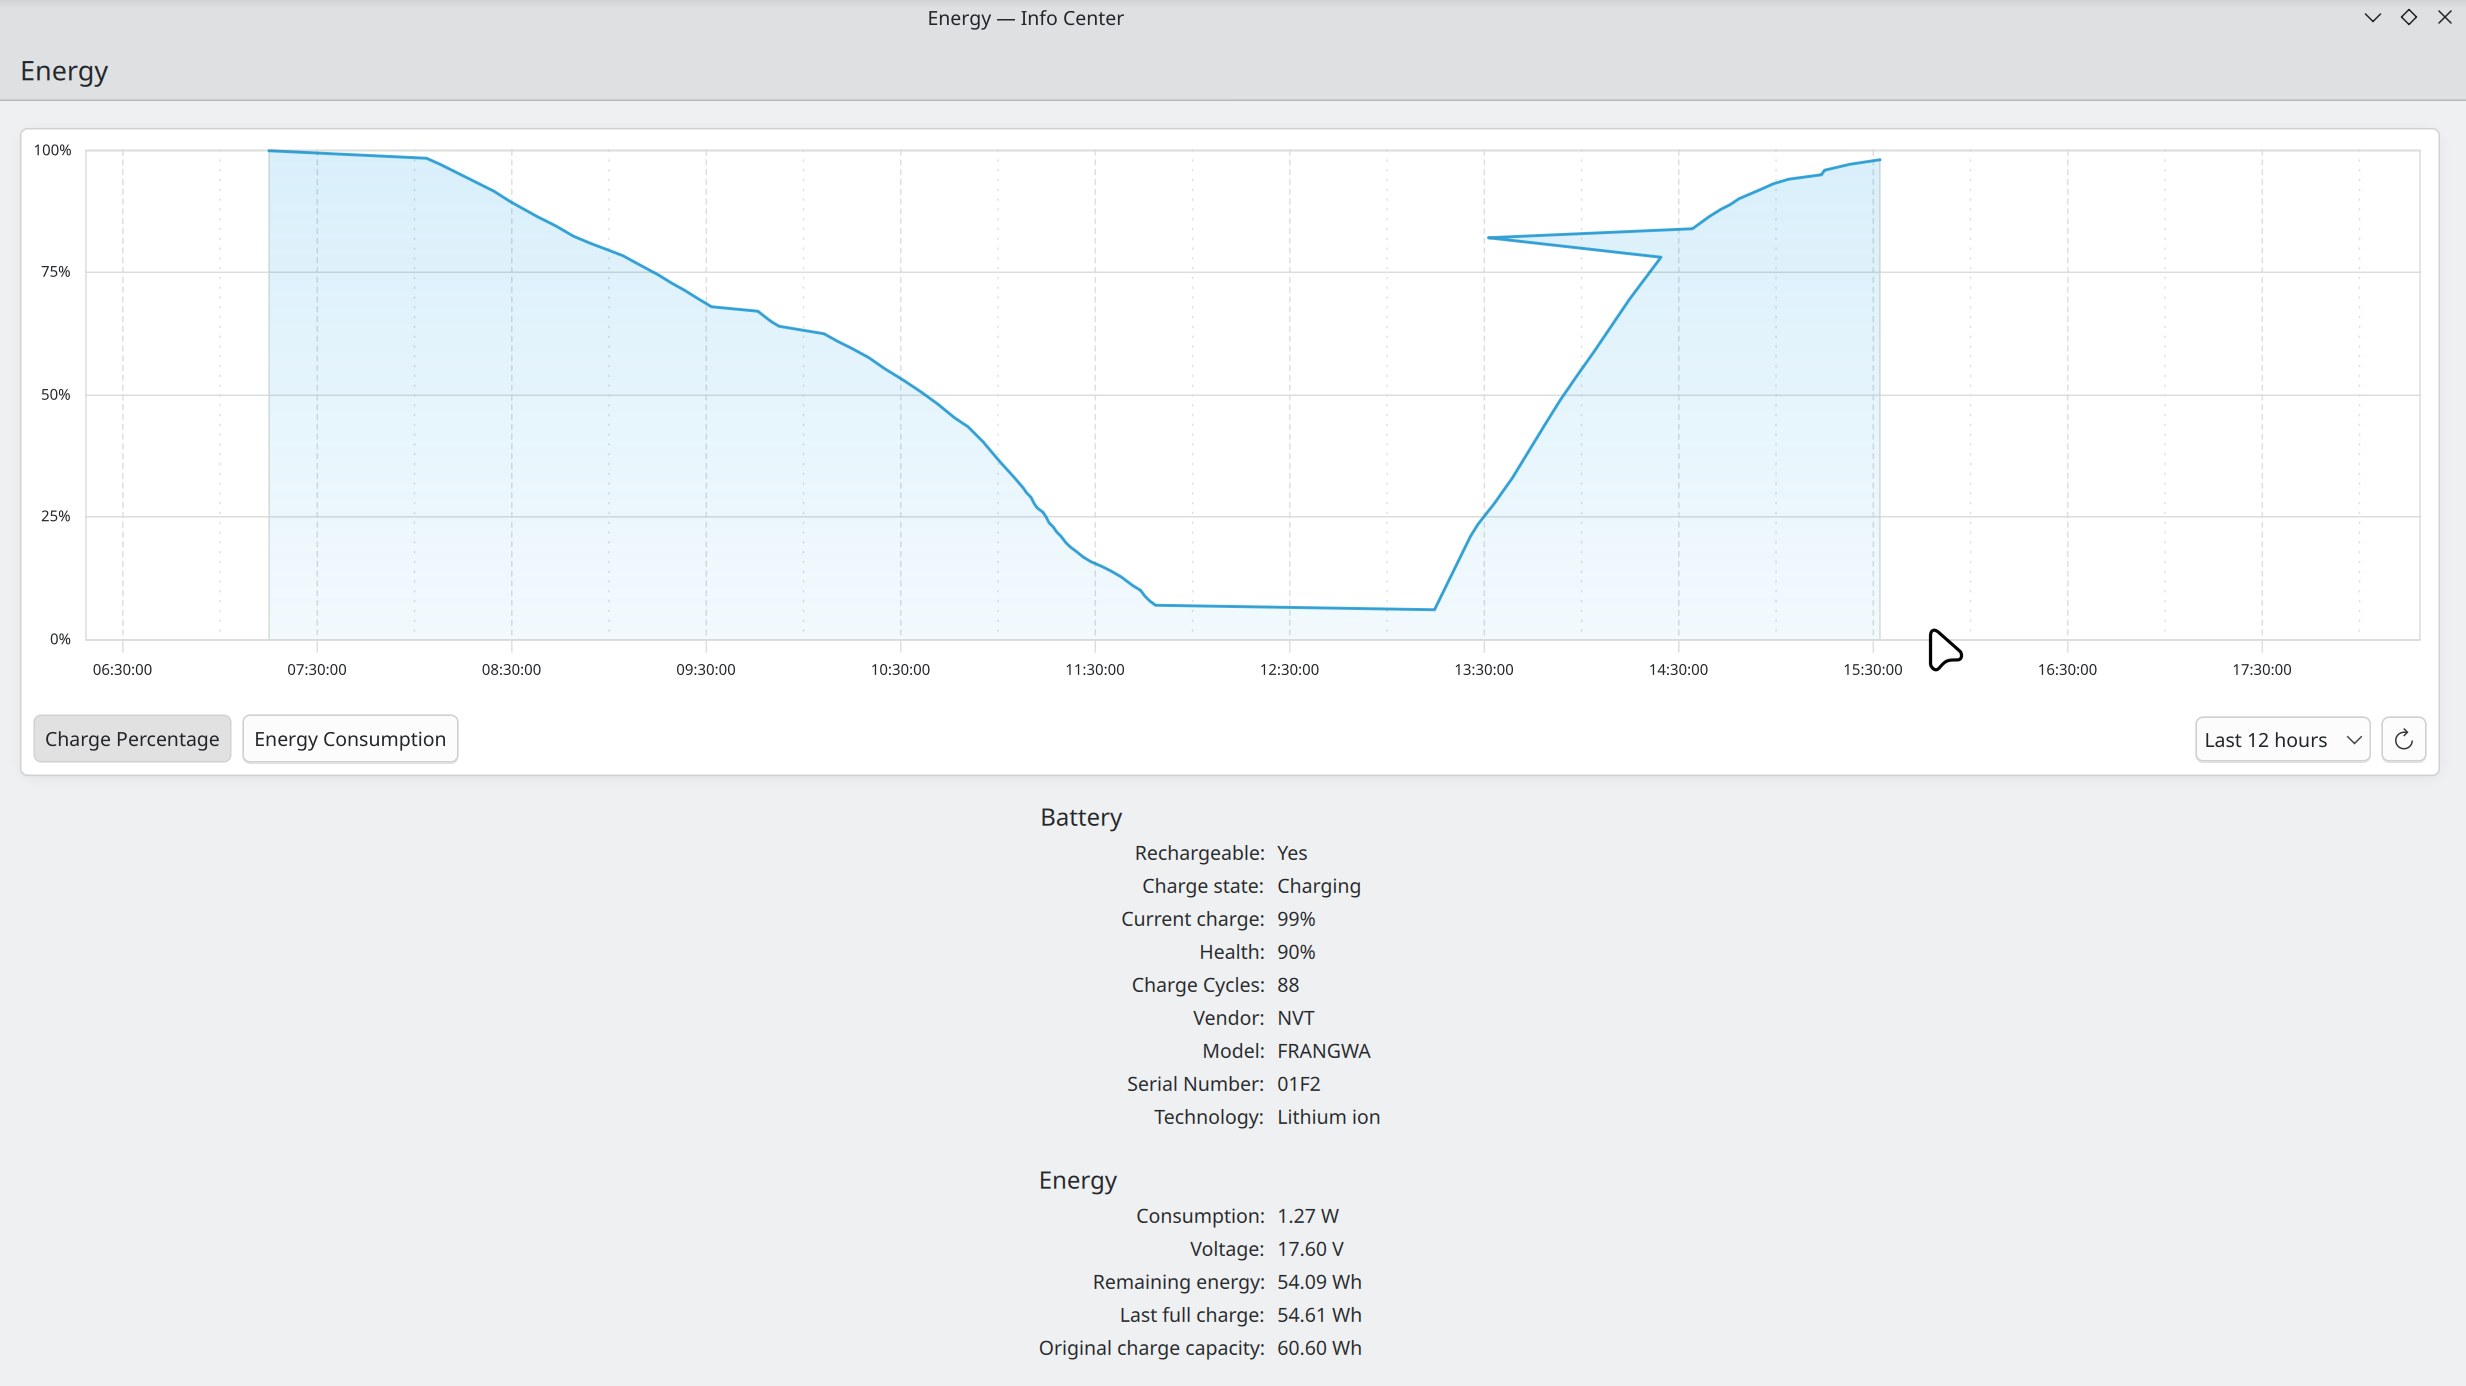2466x1386 pixels.
Task: Click the Battery section heading
Action: coord(1081,817)
